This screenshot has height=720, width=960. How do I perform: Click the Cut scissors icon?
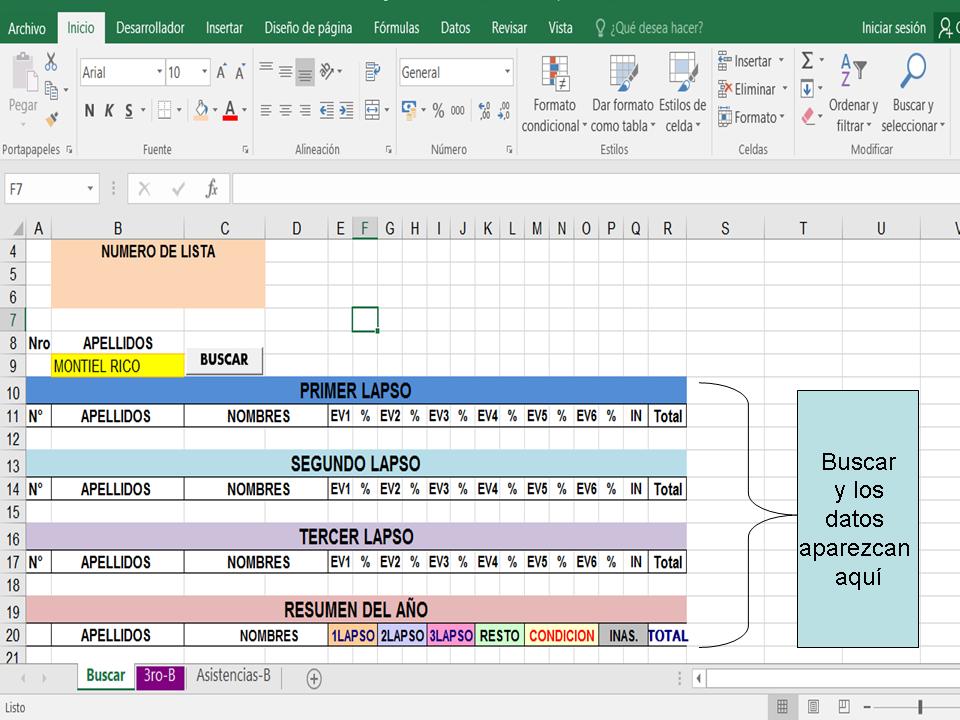click(51, 61)
